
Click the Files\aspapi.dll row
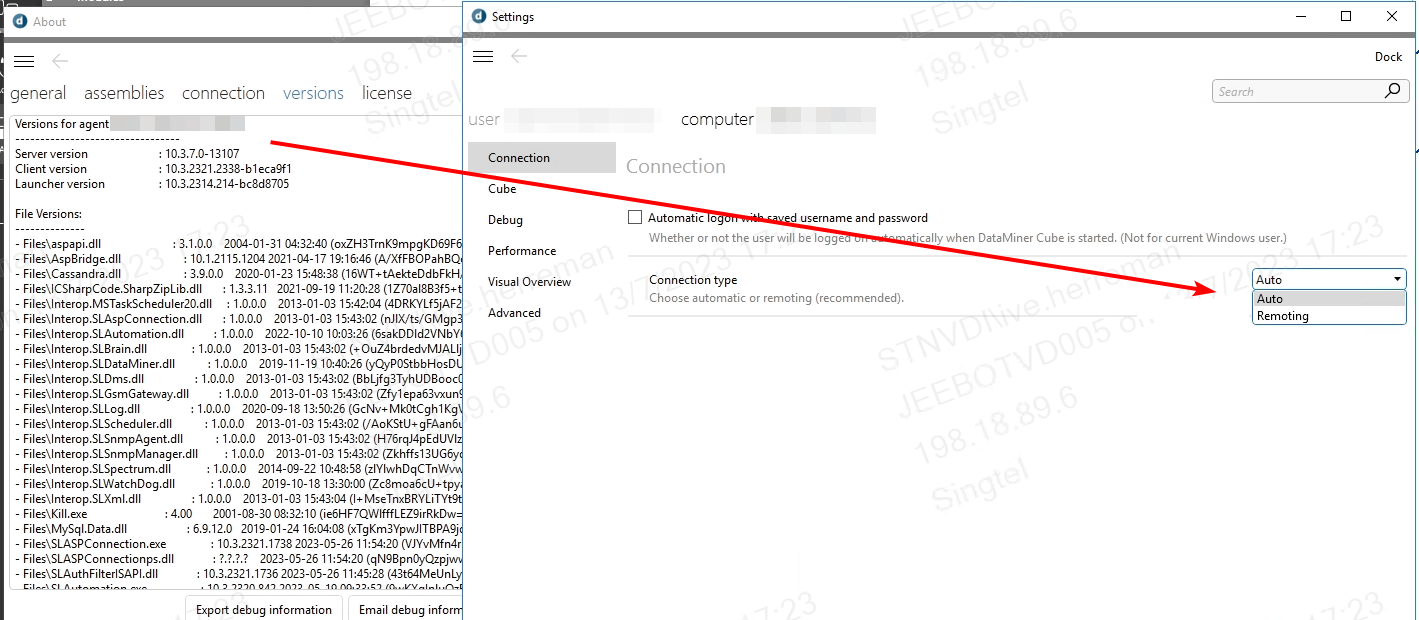[238, 244]
